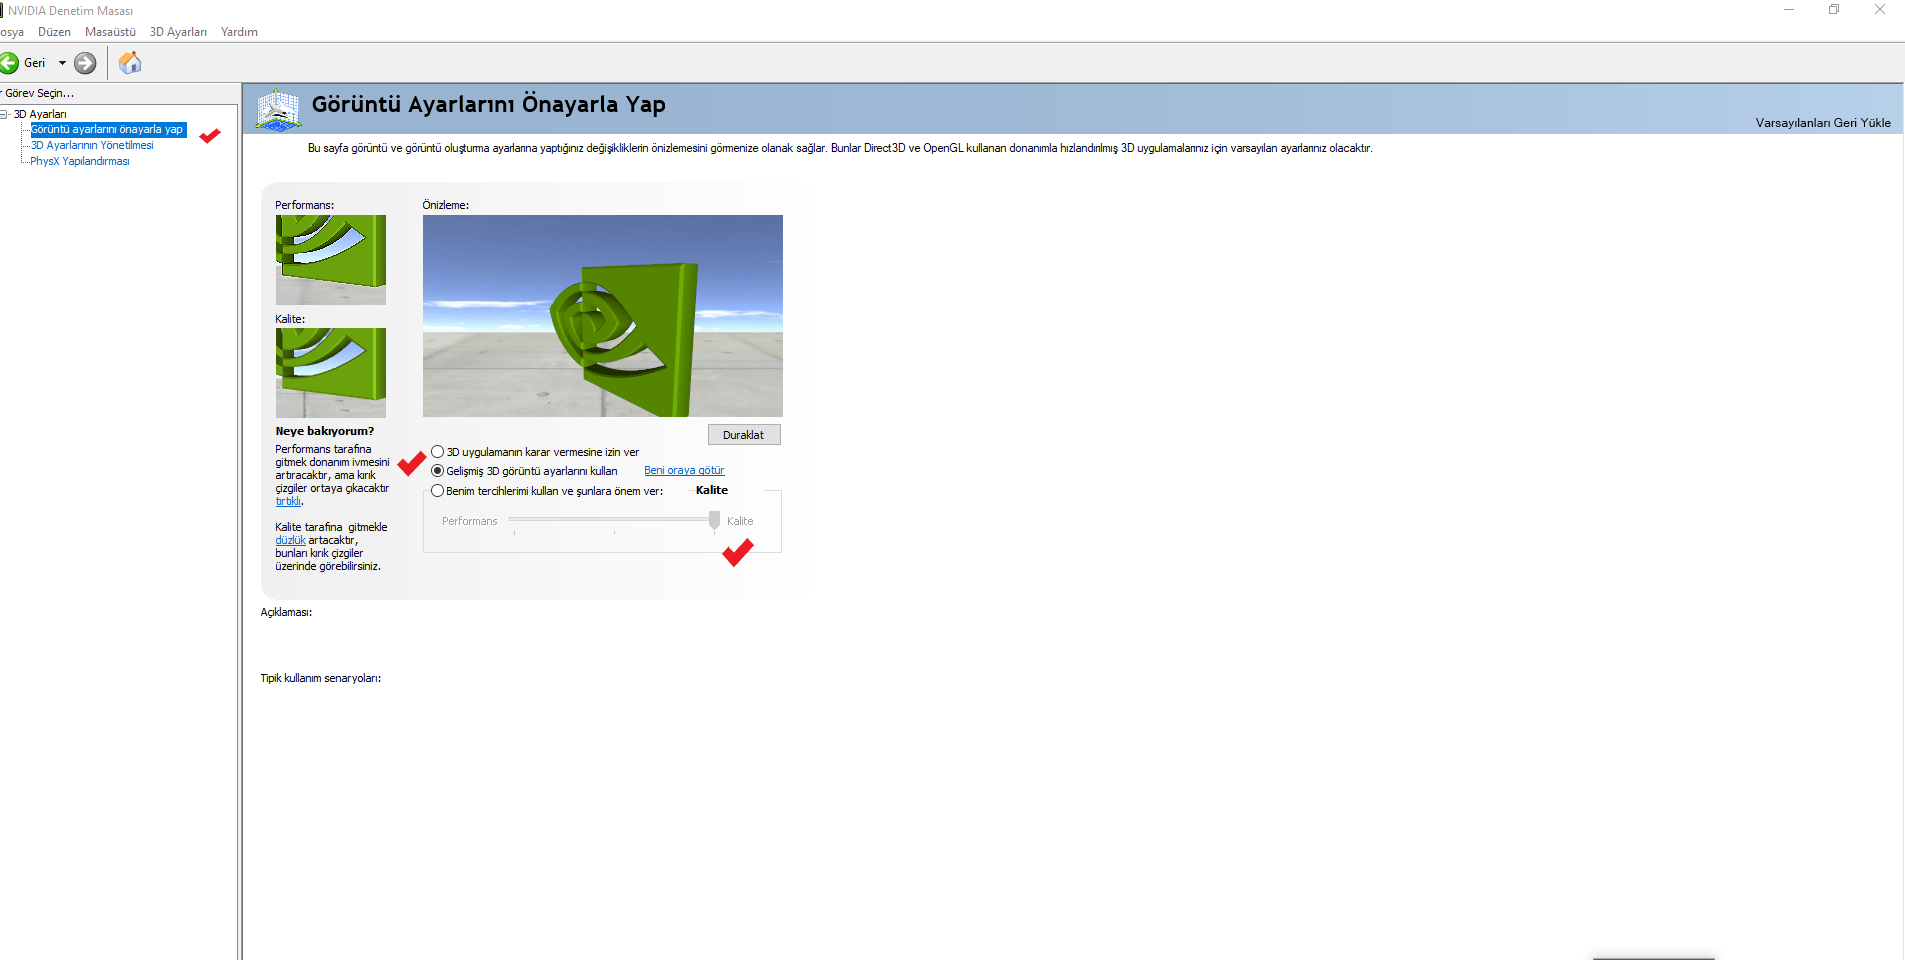
Task: Collapse the 3D Ayarları tree node
Action: [x=5, y=114]
